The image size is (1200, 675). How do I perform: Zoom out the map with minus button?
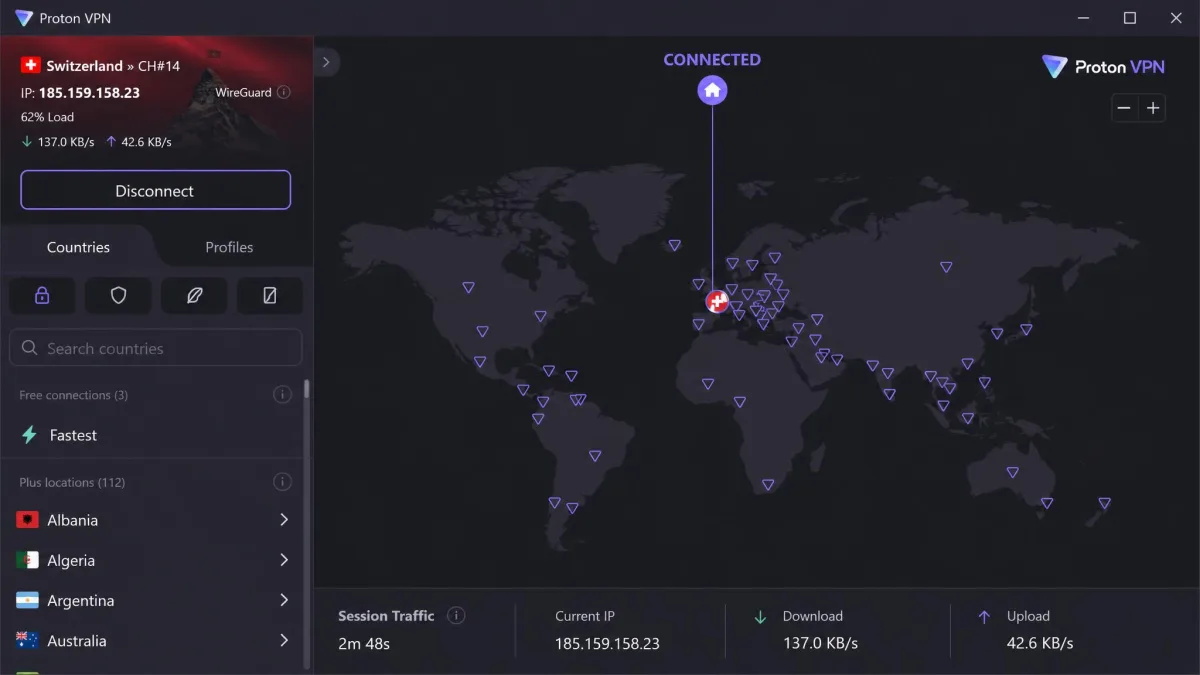[1125, 108]
